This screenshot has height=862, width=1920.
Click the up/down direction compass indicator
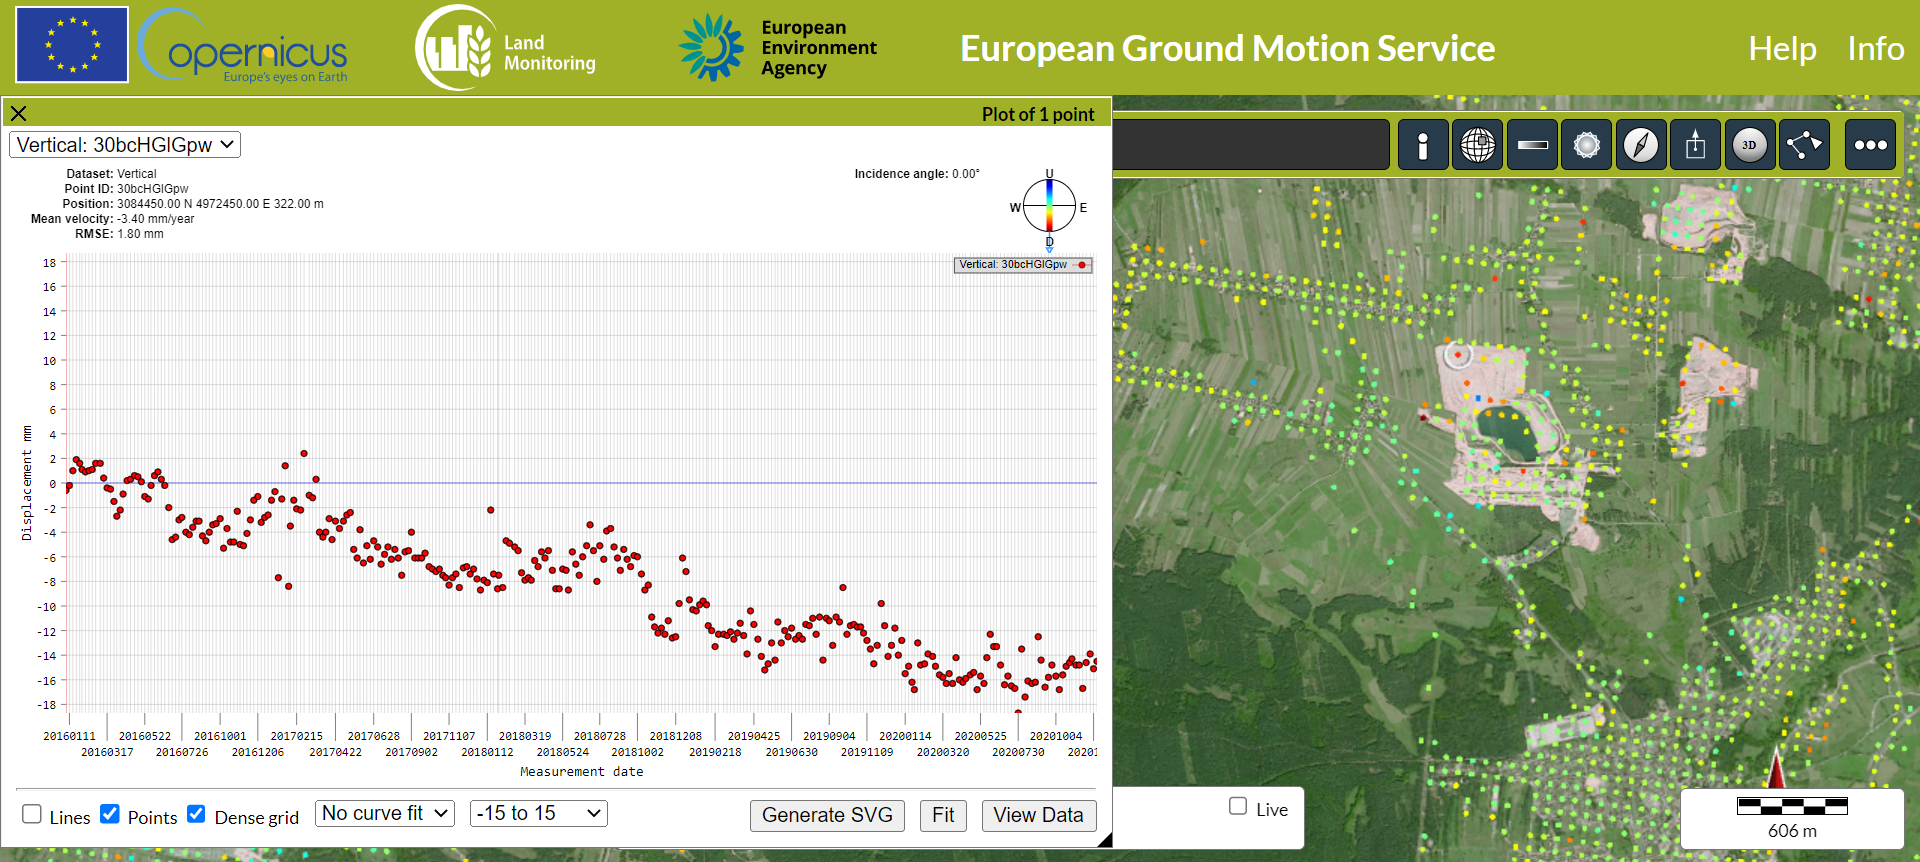(1049, 206)
